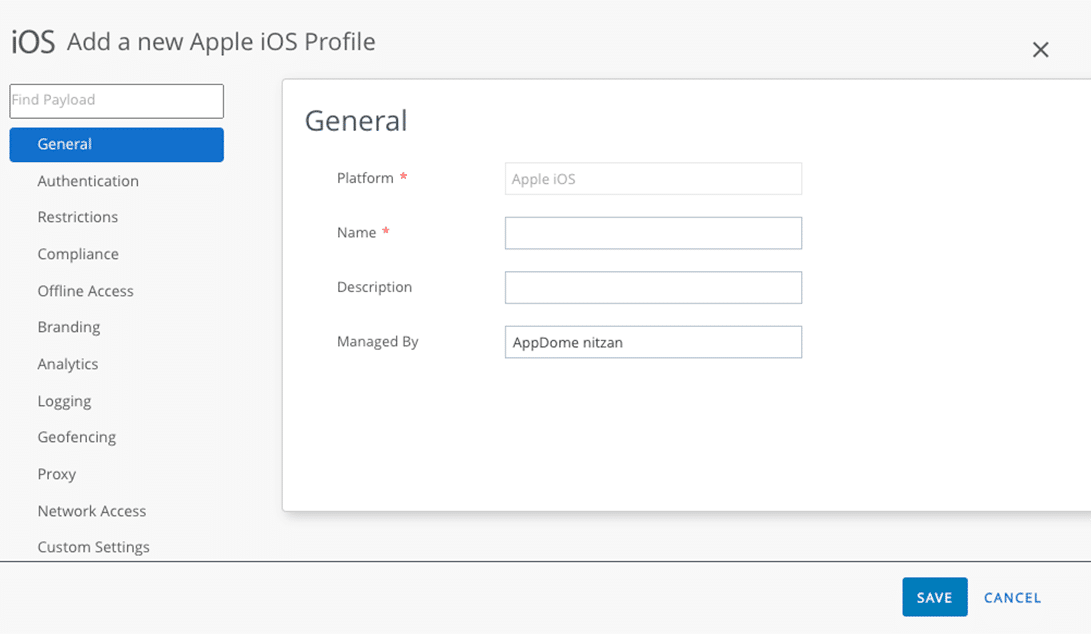Screen dimensions: 1091x634
Task: Click the Managed By field
Action: 653,342
